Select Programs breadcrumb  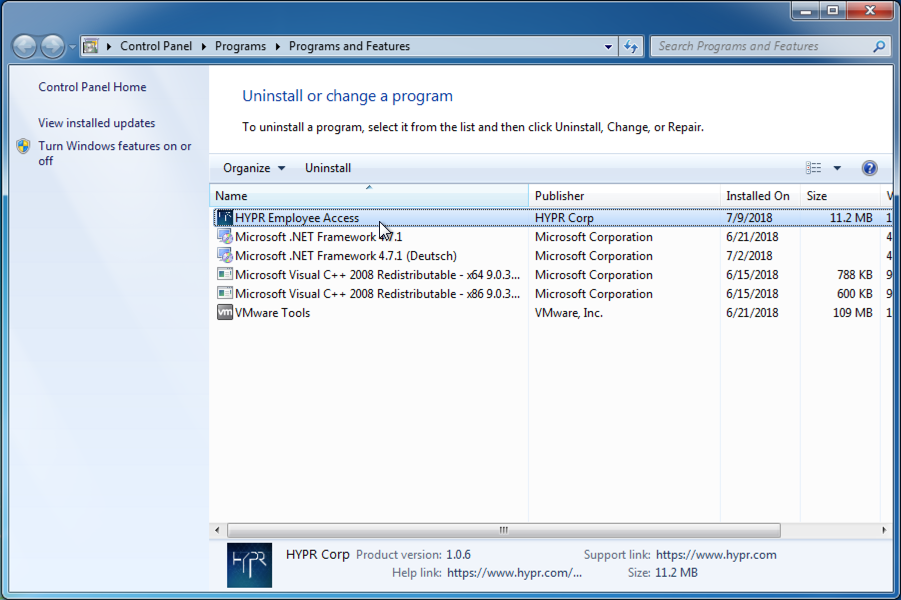pos(240,46)
